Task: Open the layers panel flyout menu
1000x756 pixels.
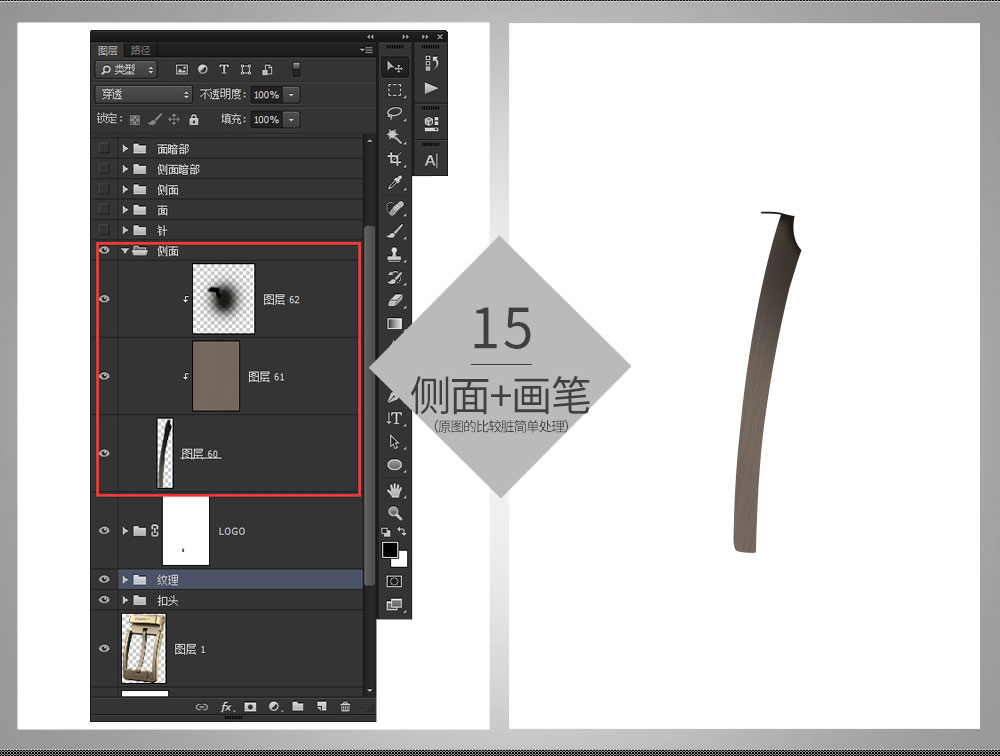Action: point(365,50)
